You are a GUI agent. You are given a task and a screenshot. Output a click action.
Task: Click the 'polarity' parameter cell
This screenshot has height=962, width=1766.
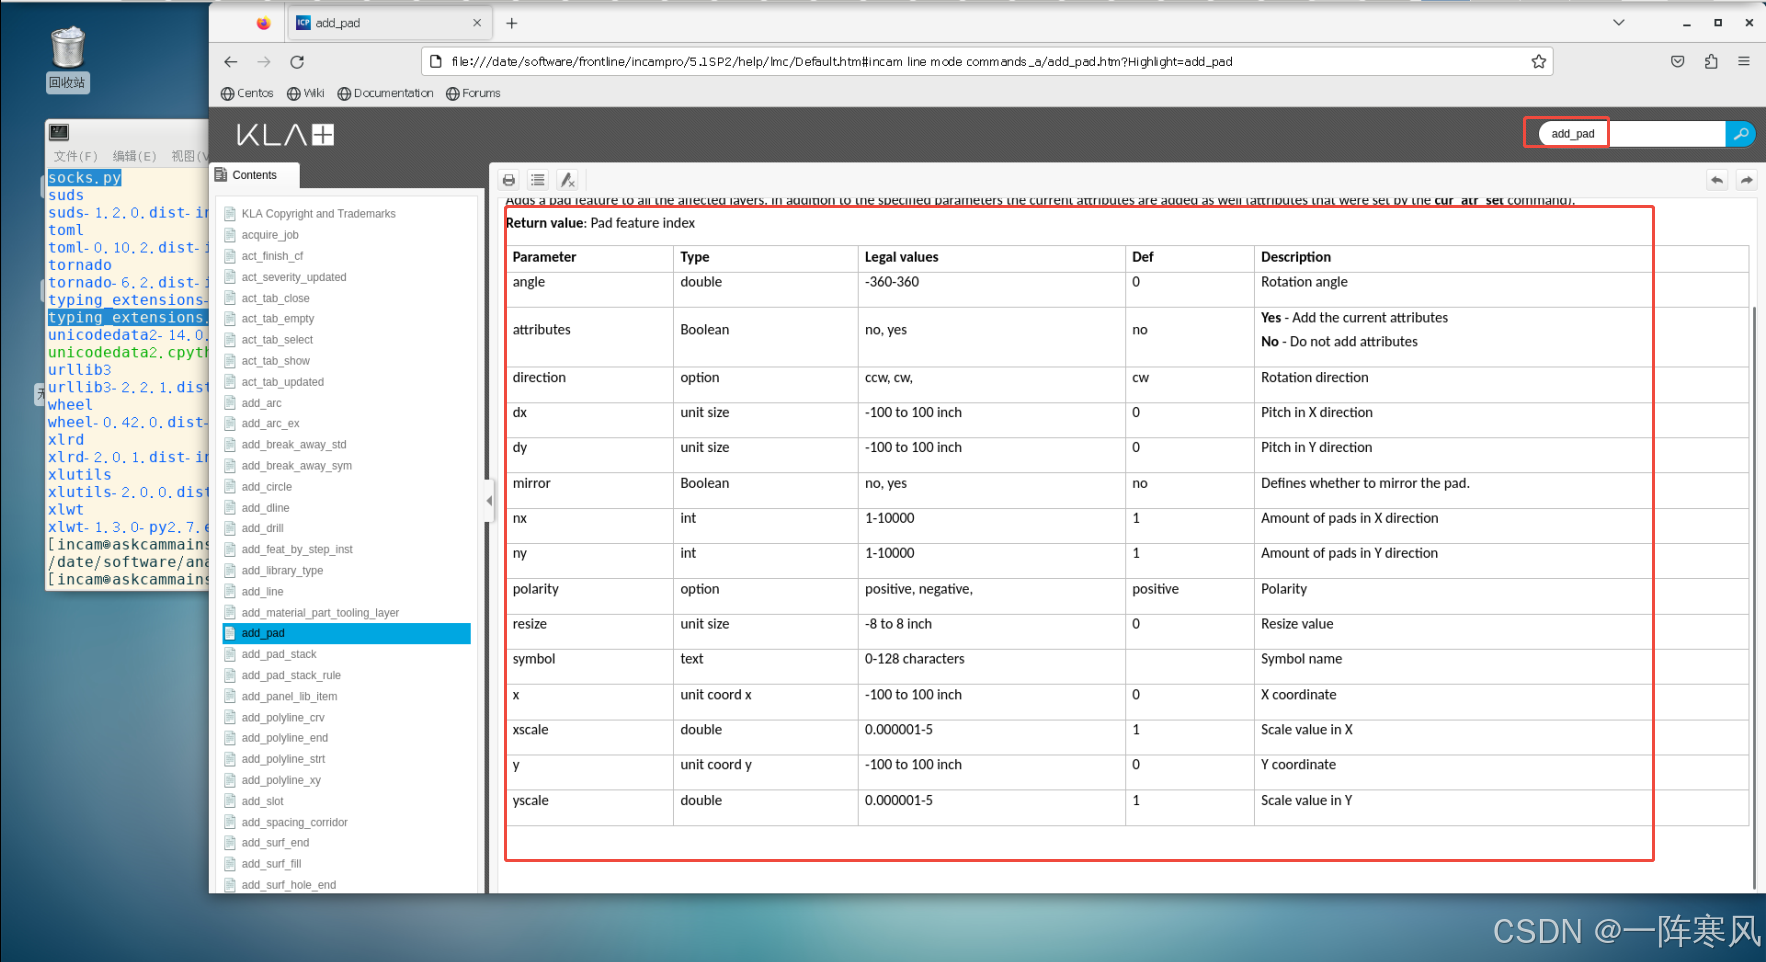pyautogui.click(x=590, y=596)
